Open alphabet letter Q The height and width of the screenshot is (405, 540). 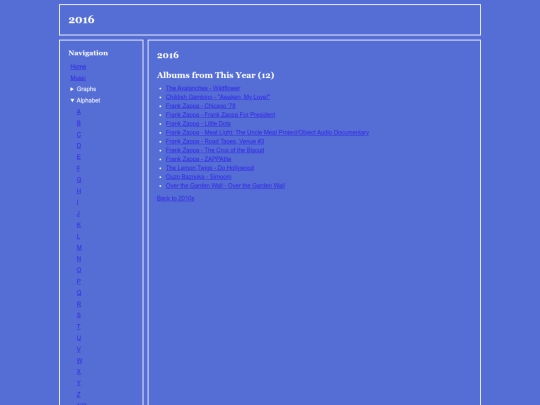[79, 293]
